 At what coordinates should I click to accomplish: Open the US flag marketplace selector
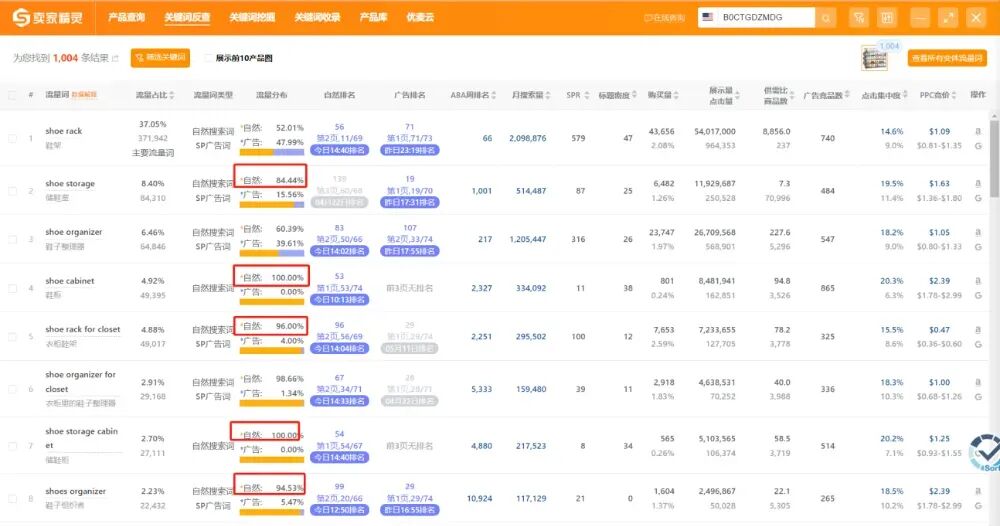point(707,17)
